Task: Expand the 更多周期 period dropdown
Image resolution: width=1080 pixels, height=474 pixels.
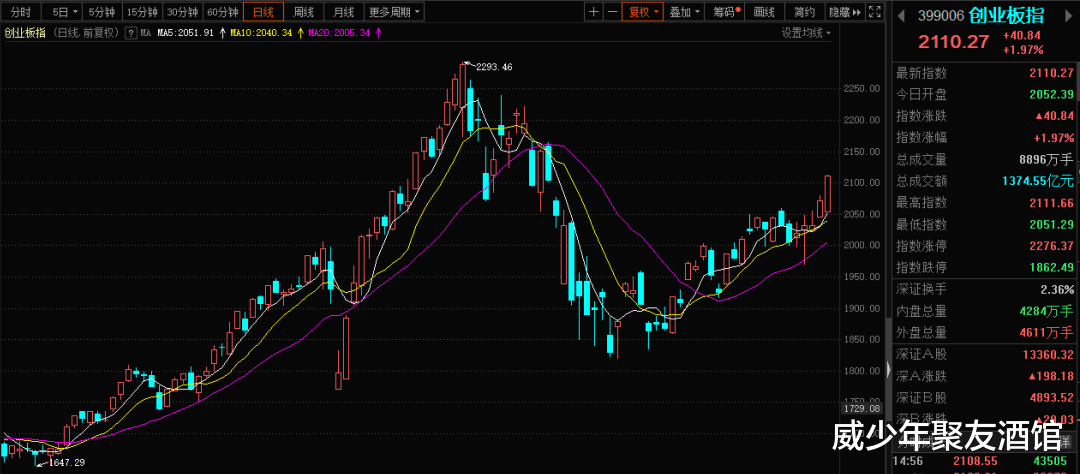Action: [394, 12]
